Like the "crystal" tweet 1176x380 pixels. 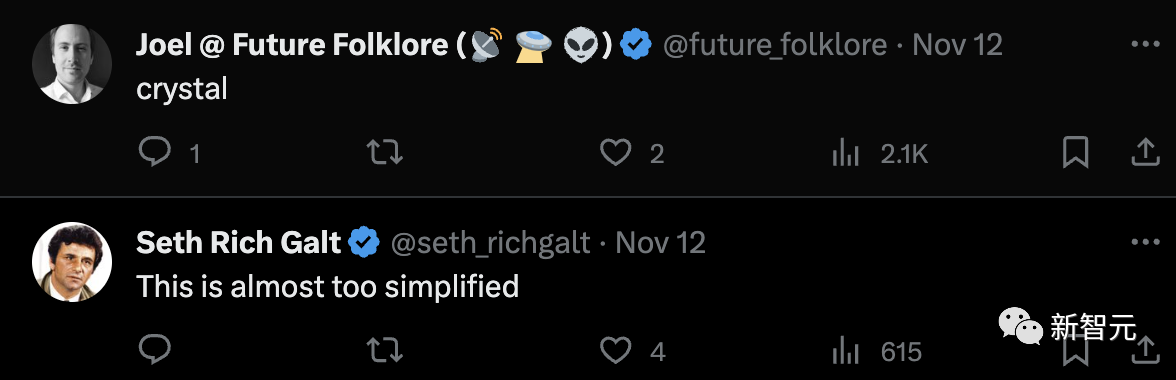coord(616,154)
